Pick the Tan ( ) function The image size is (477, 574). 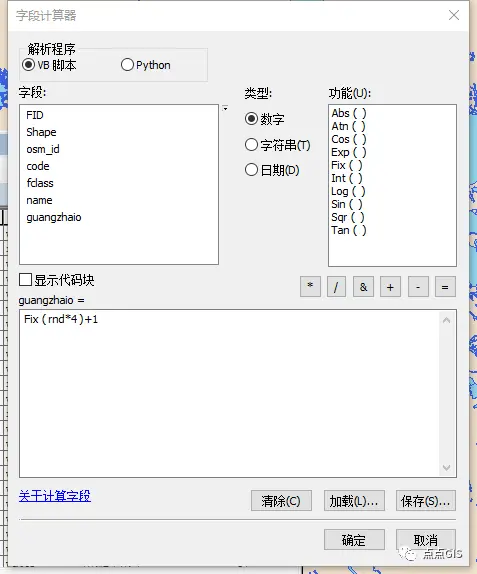349,231
